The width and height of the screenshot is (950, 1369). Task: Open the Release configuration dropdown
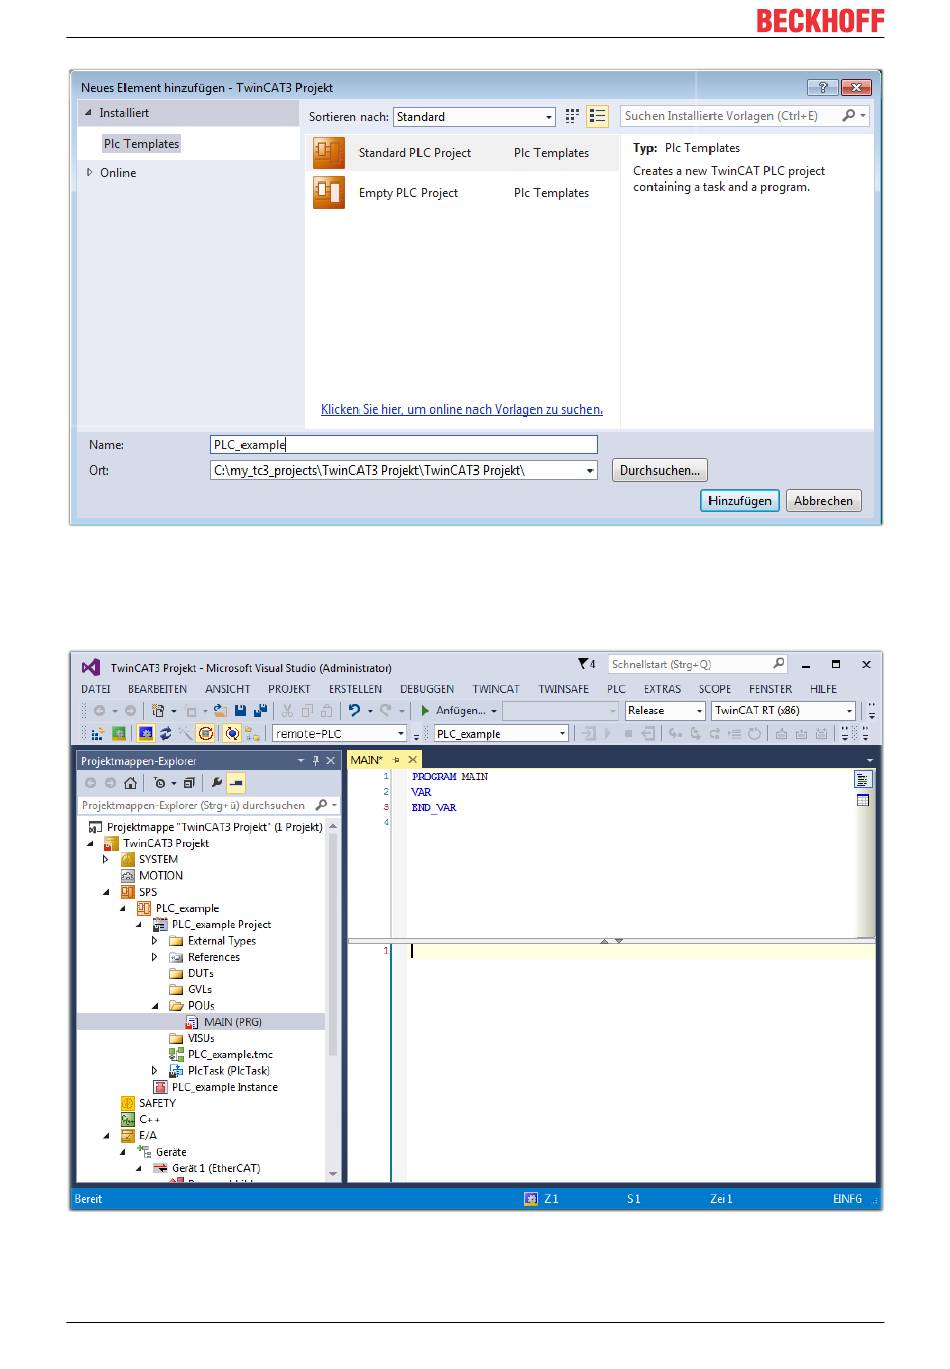point(666,711)
